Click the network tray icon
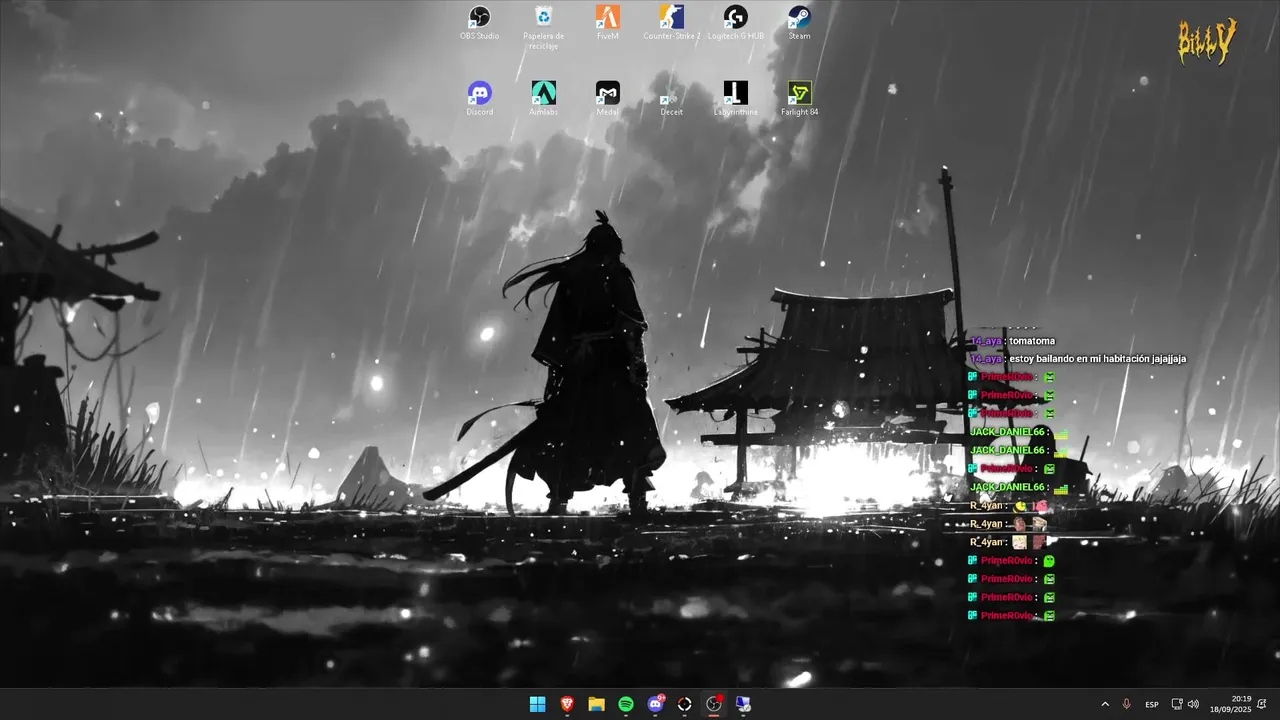 point(1177,704)
